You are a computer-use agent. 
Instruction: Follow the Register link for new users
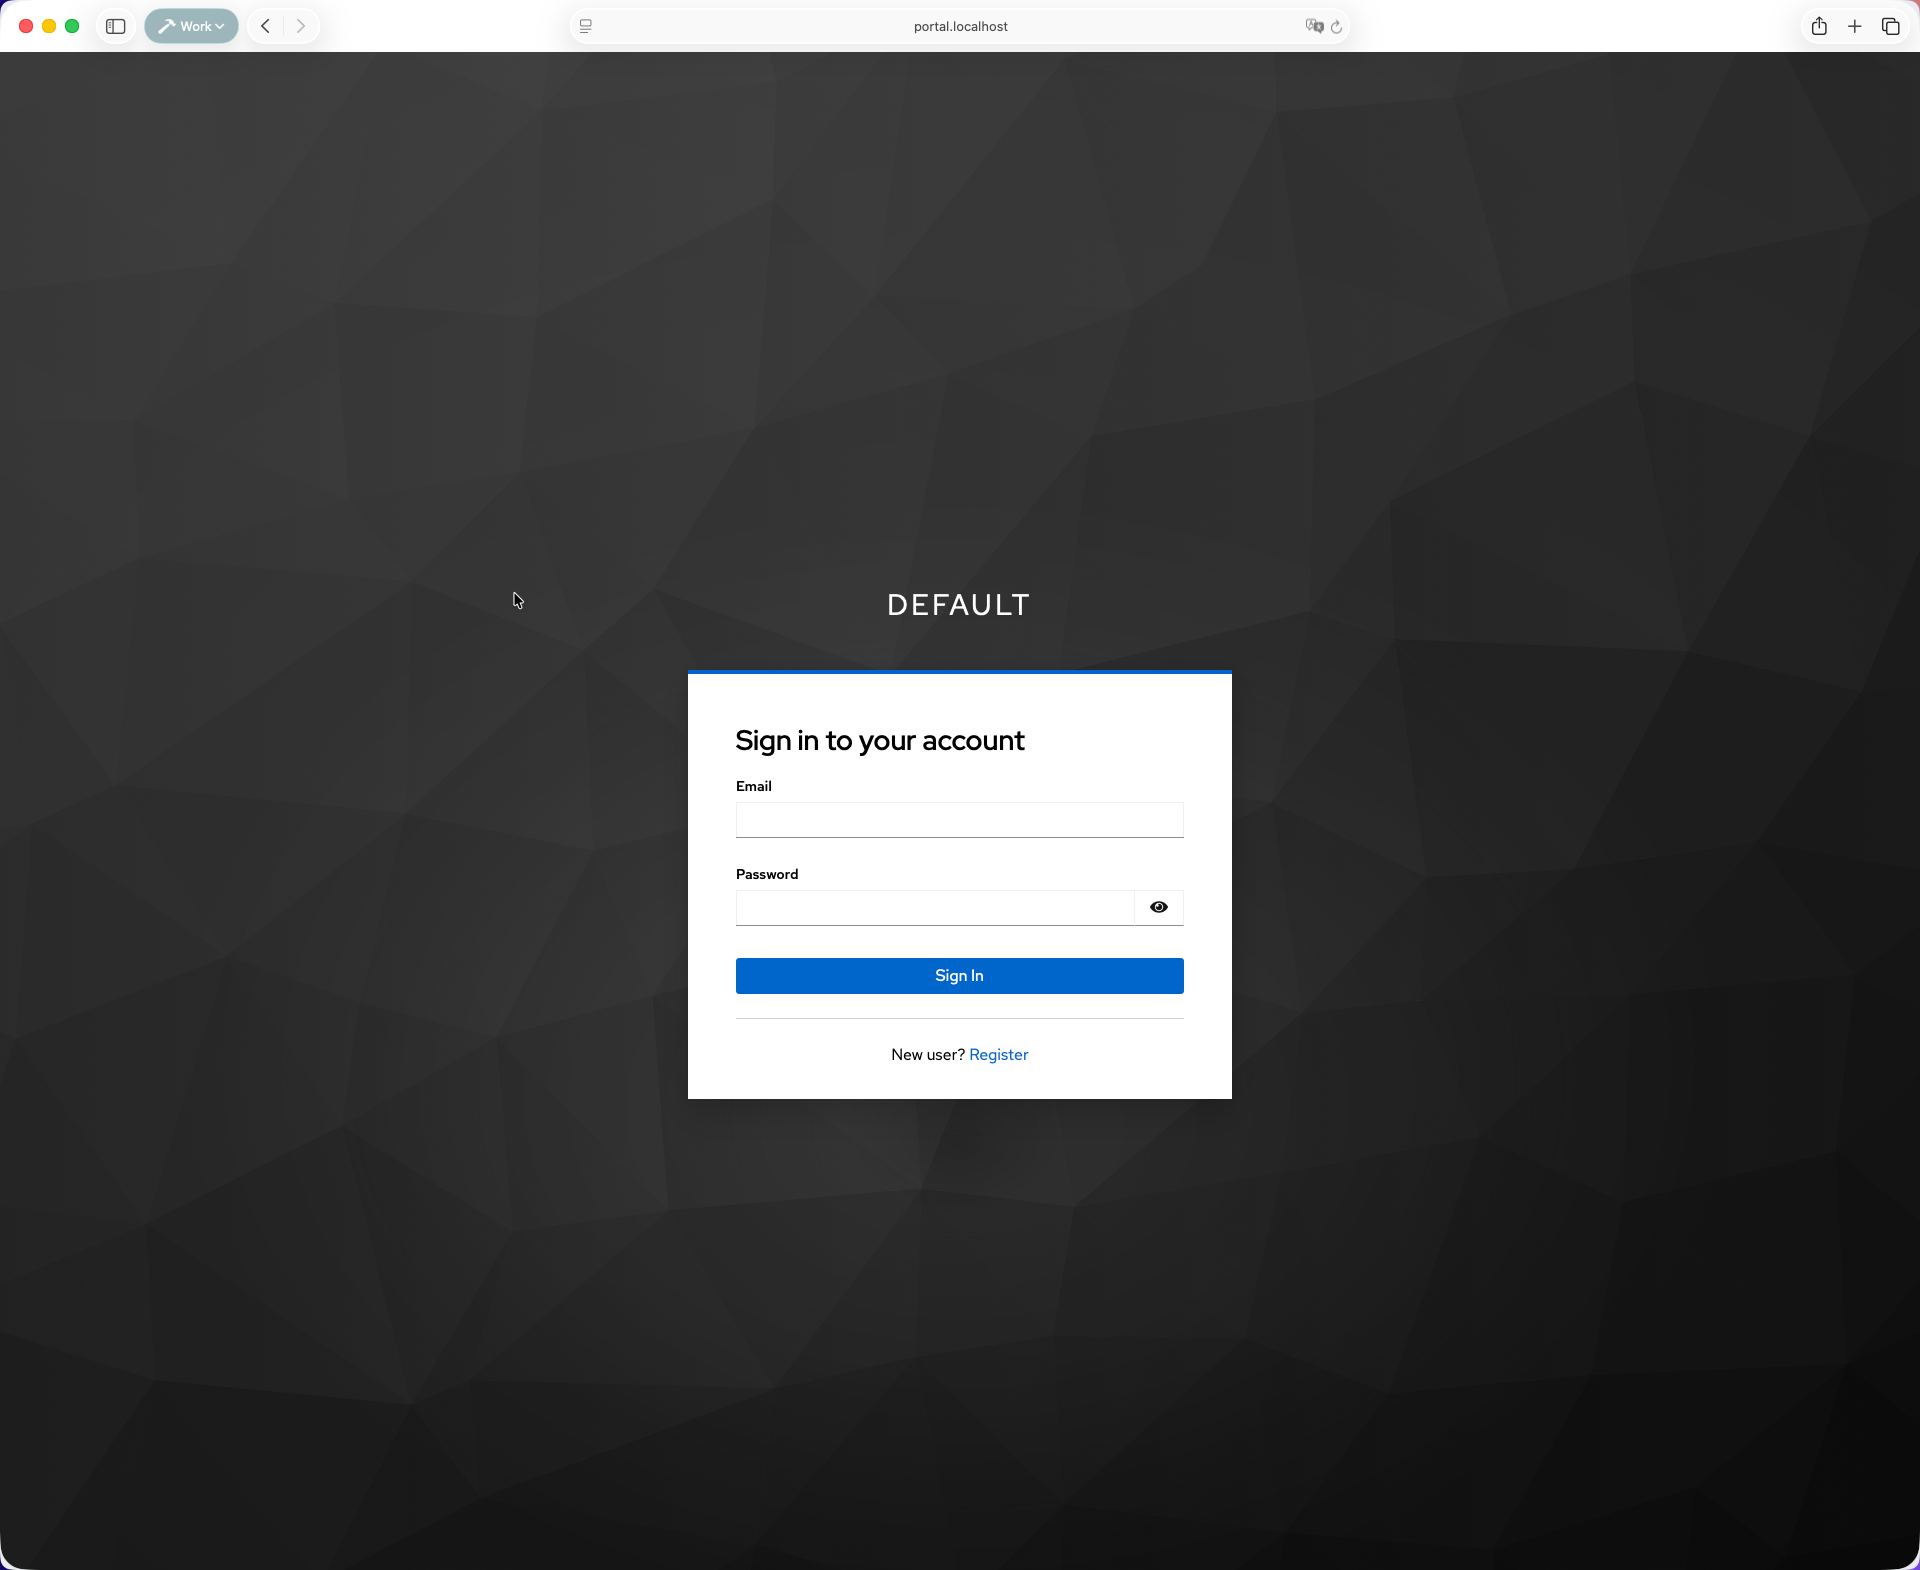click(998, 1054)
